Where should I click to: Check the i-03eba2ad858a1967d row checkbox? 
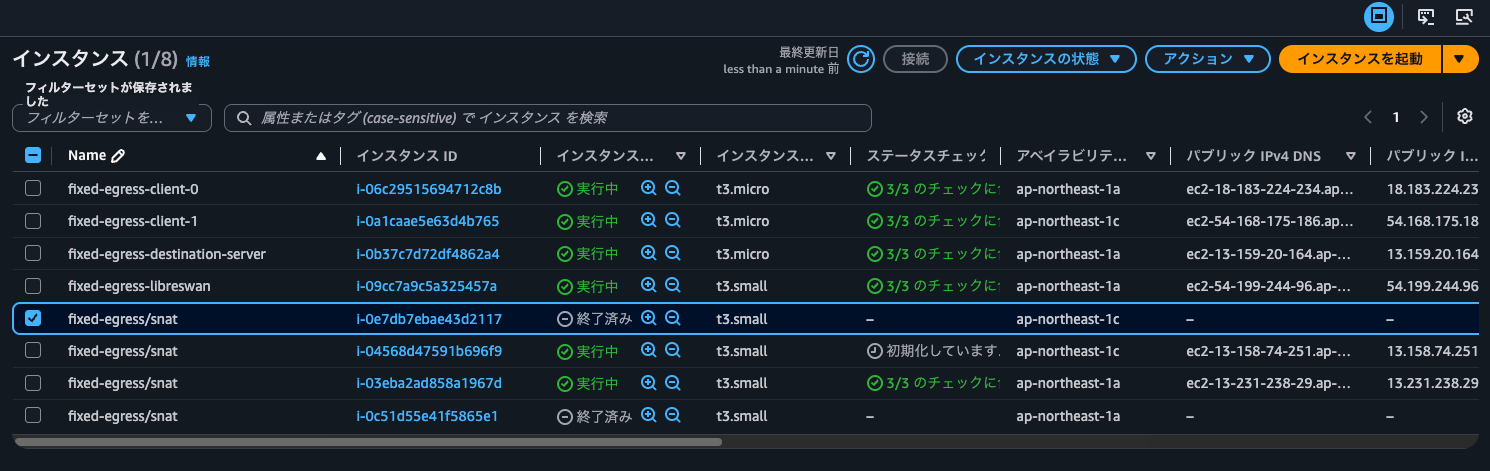click(33, 382)
